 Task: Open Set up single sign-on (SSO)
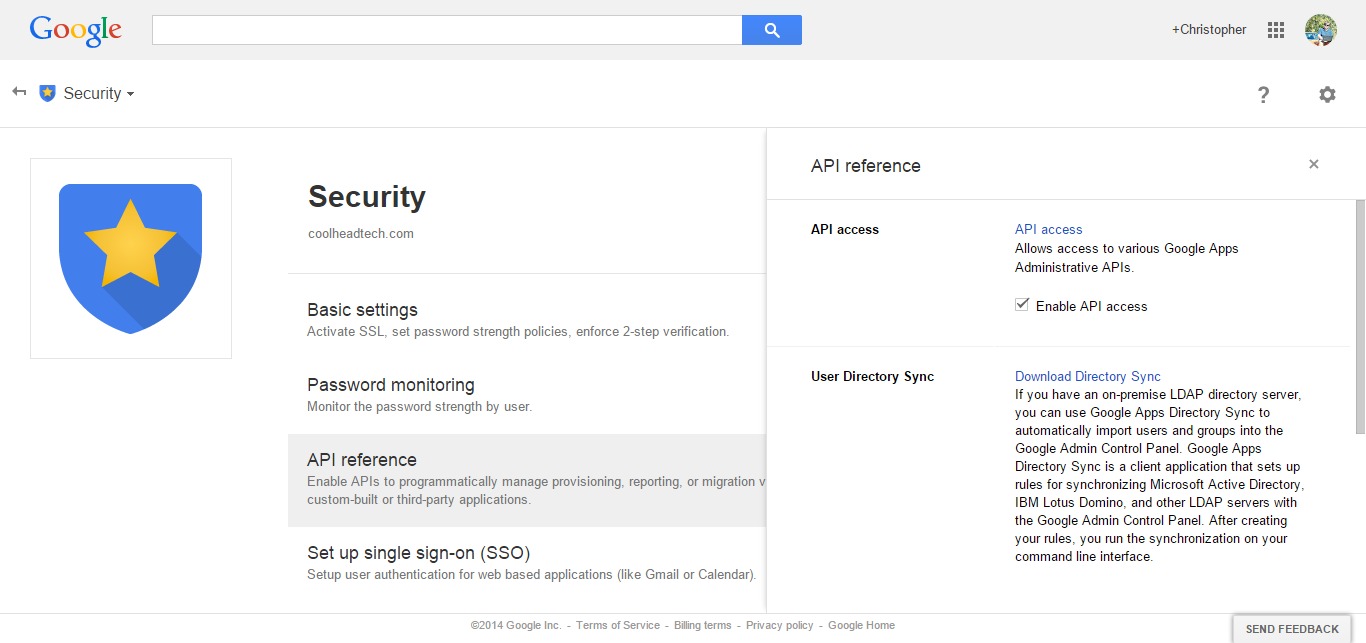coord(527,563)
